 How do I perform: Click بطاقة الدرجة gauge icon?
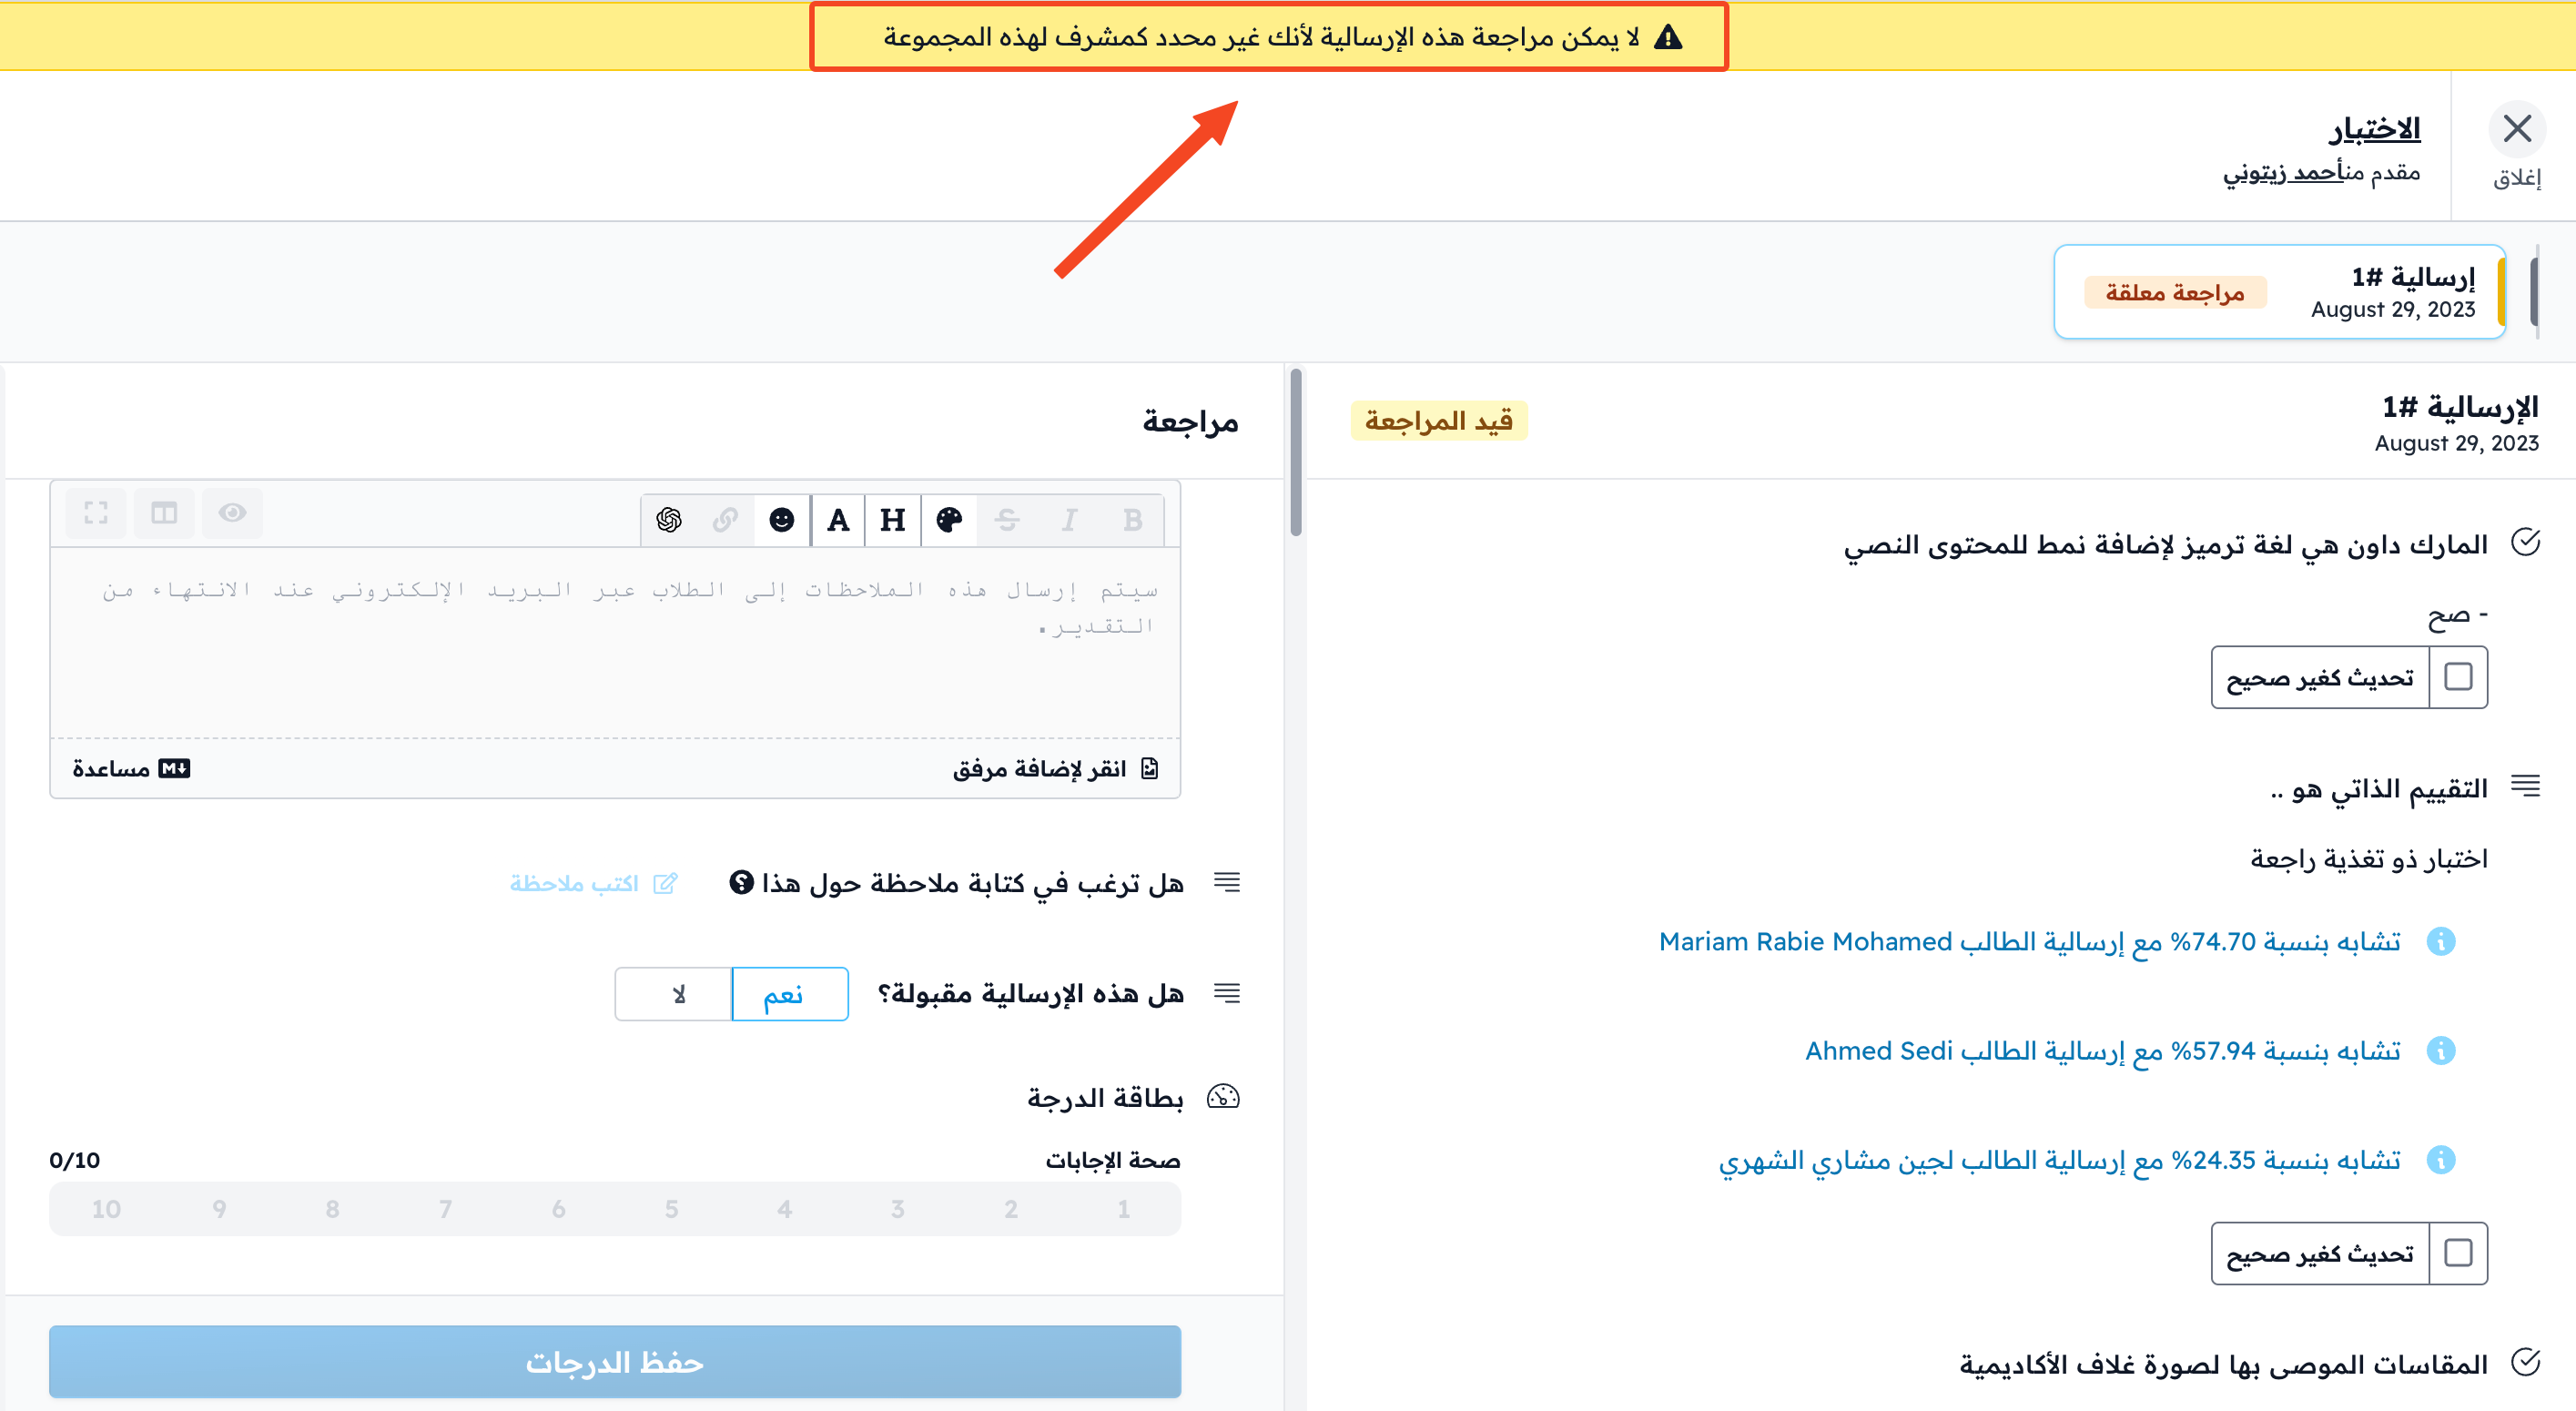1223,1097
